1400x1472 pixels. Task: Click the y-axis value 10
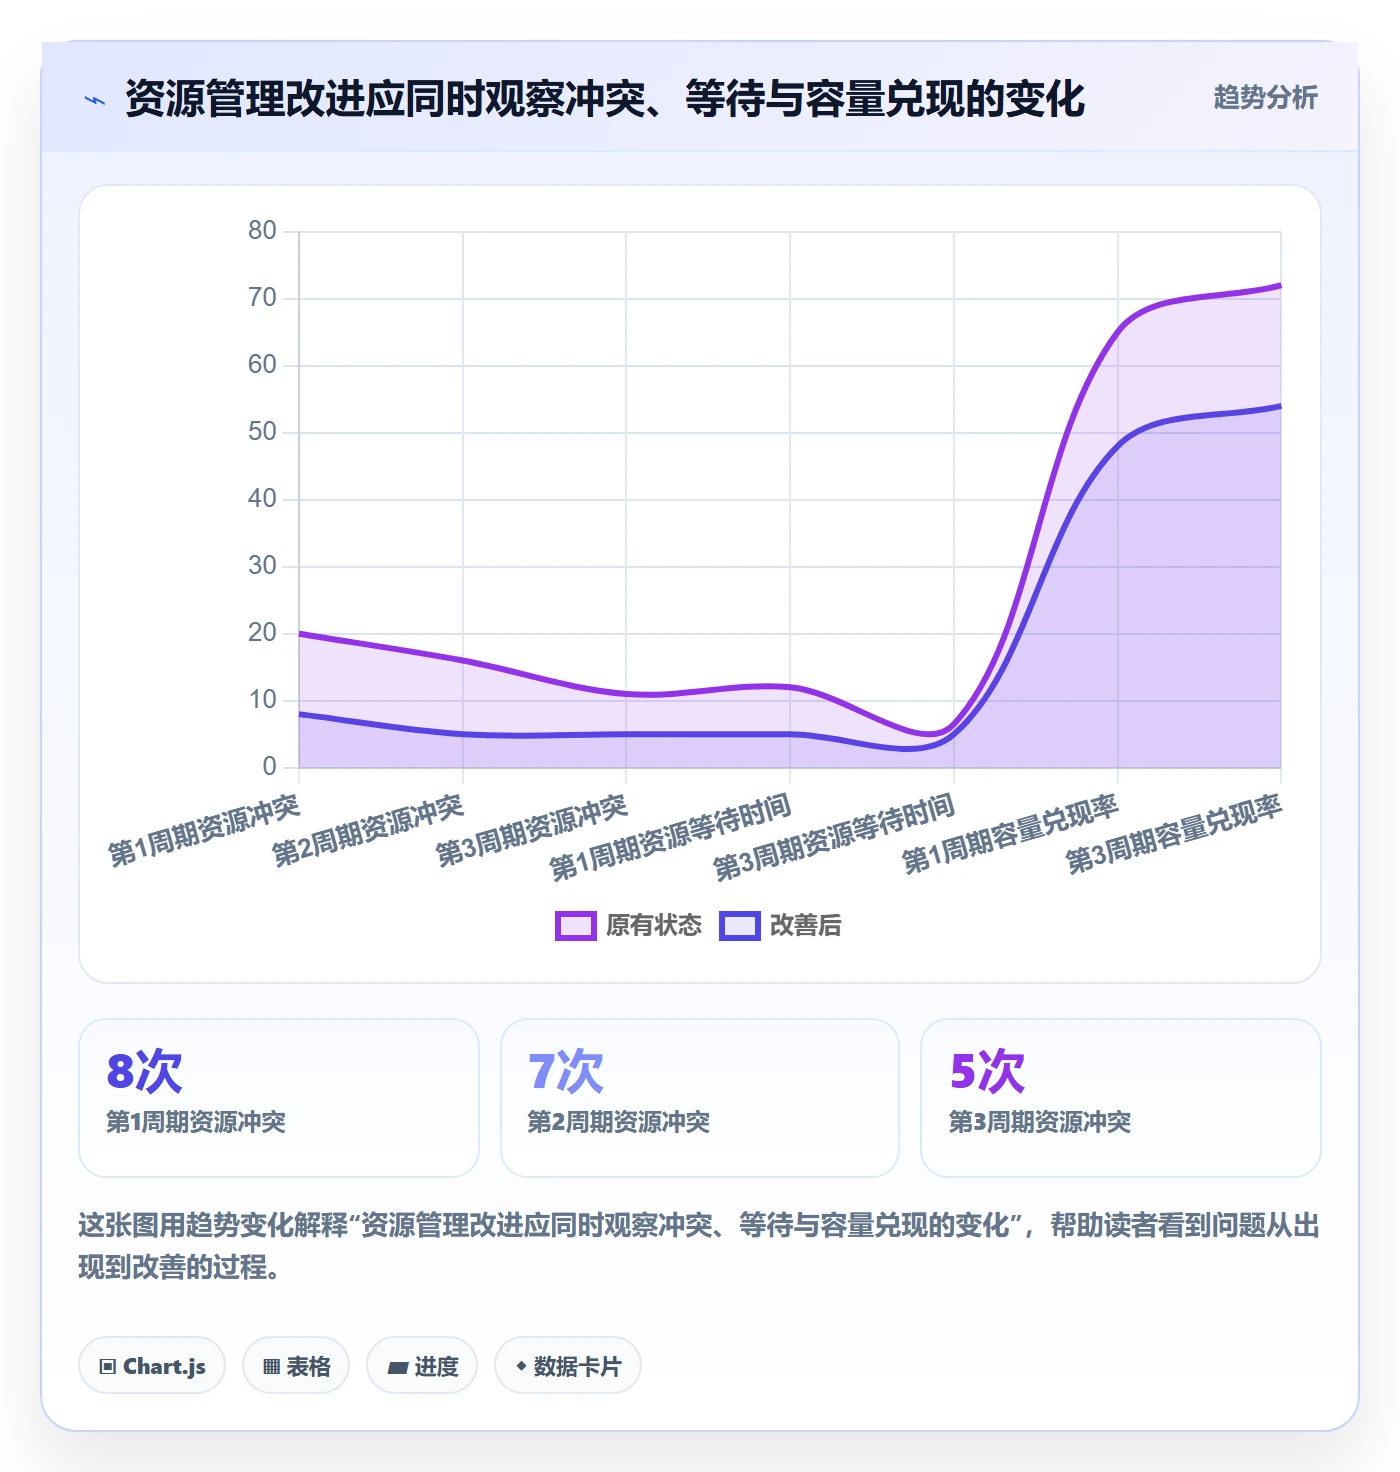262,700
